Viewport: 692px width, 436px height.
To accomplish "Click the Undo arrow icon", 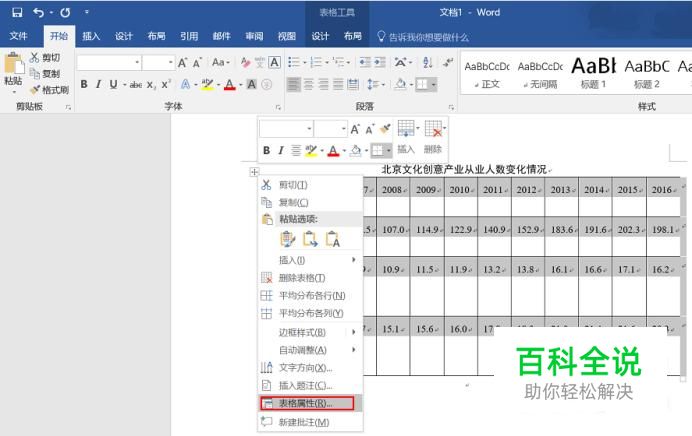I will click(x=38, y=13).
